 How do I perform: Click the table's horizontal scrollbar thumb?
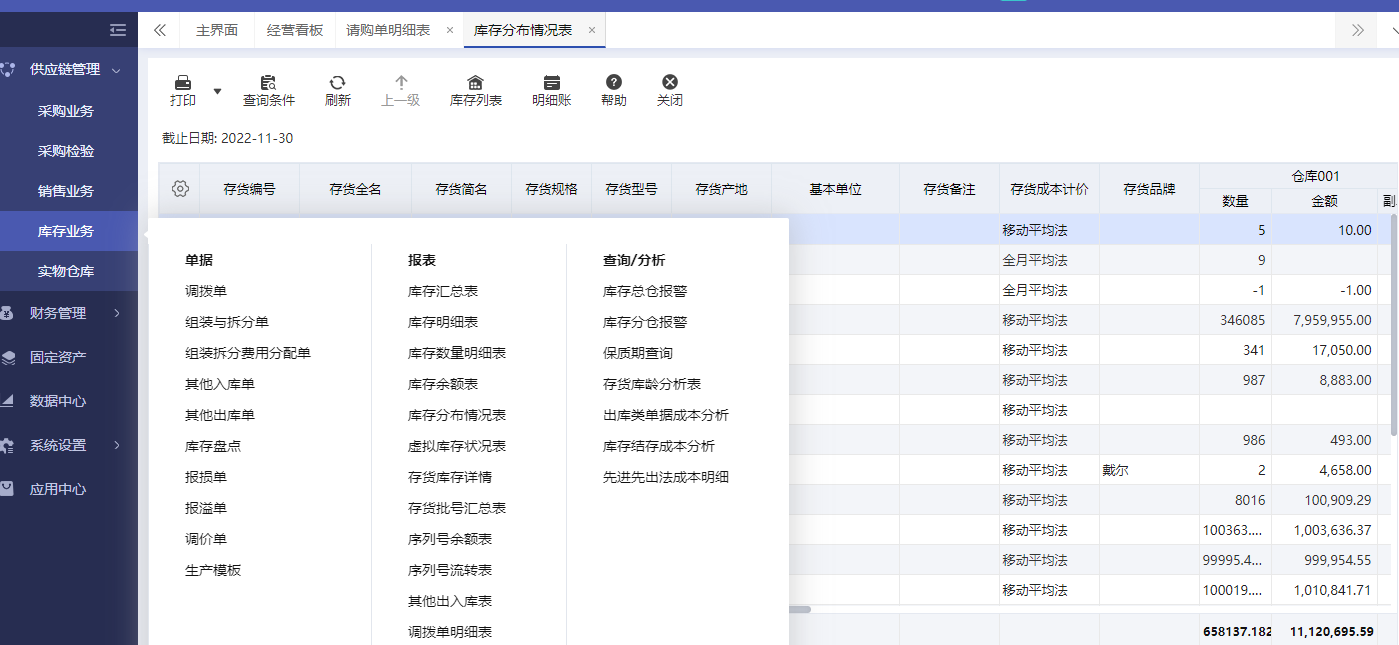800,609
